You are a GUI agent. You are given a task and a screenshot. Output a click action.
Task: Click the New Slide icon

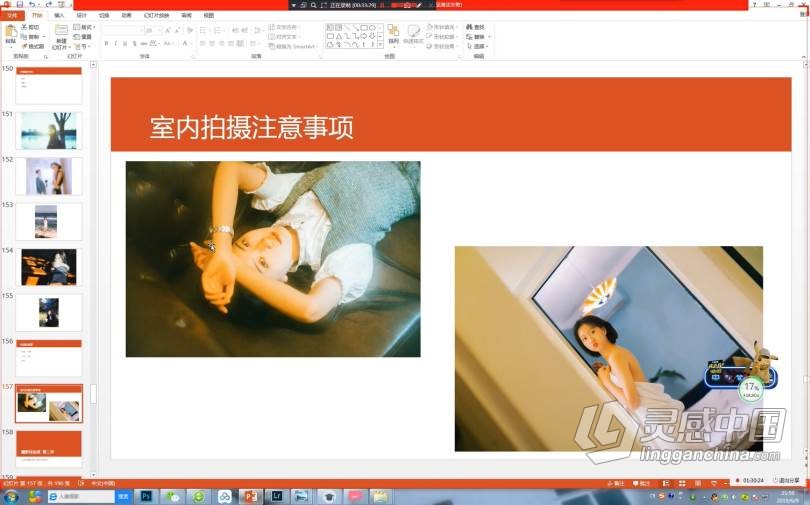[61, 30]
